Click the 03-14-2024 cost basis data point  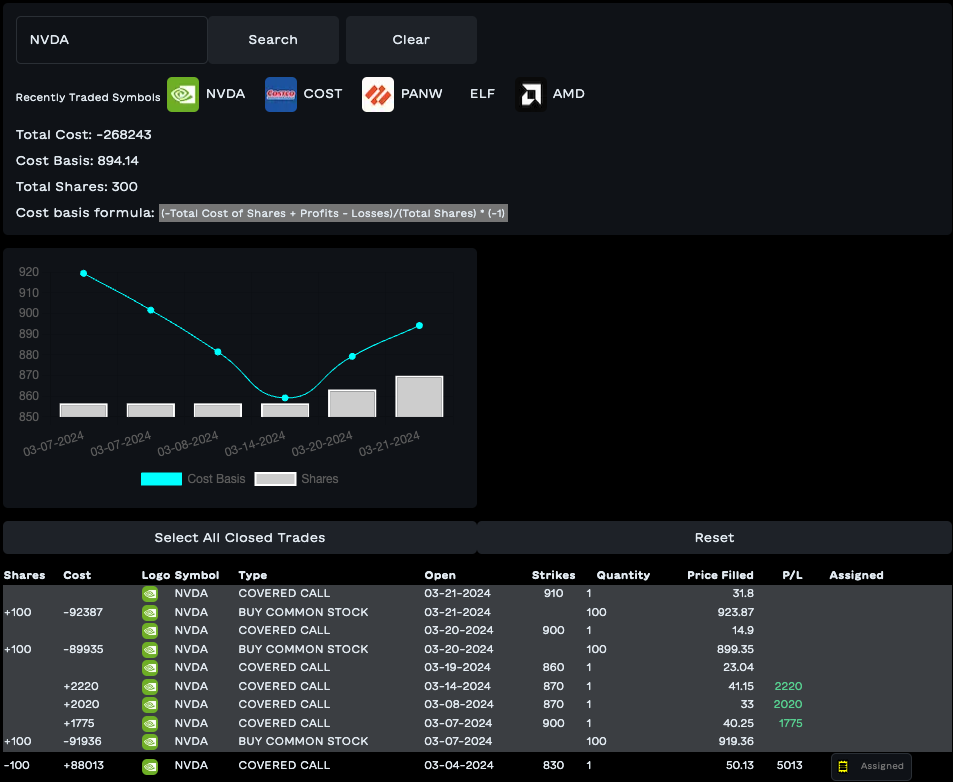[285, 398]
